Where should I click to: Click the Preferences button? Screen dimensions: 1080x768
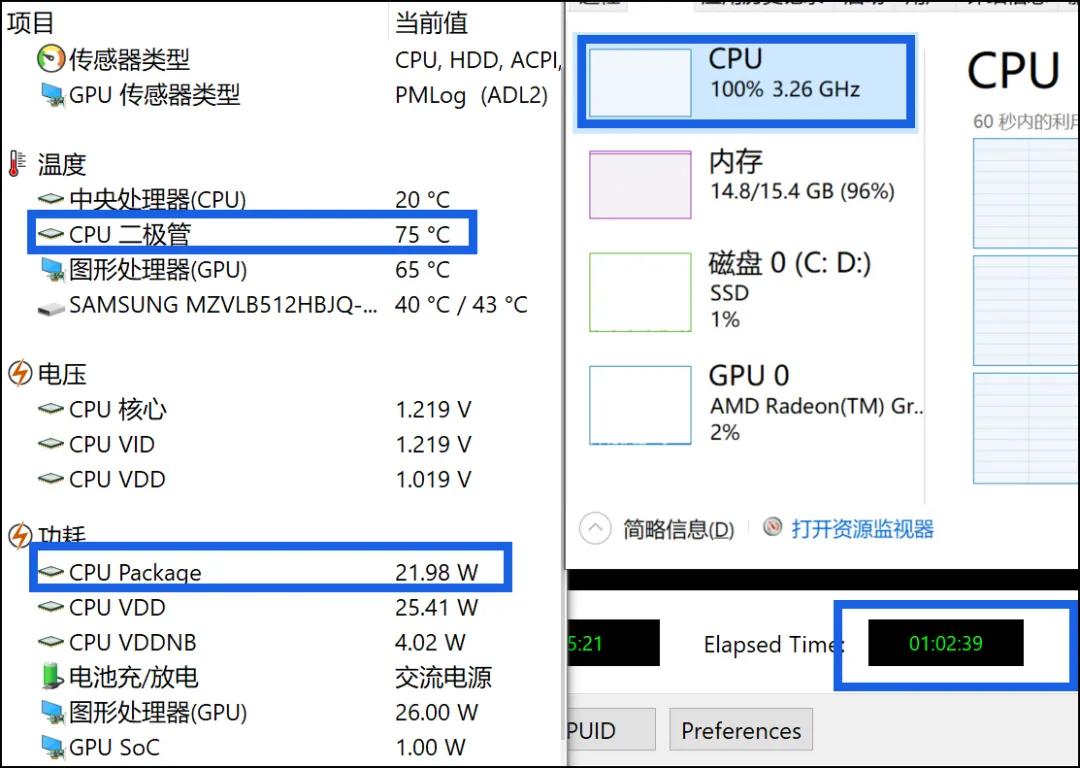coord(740,730)
